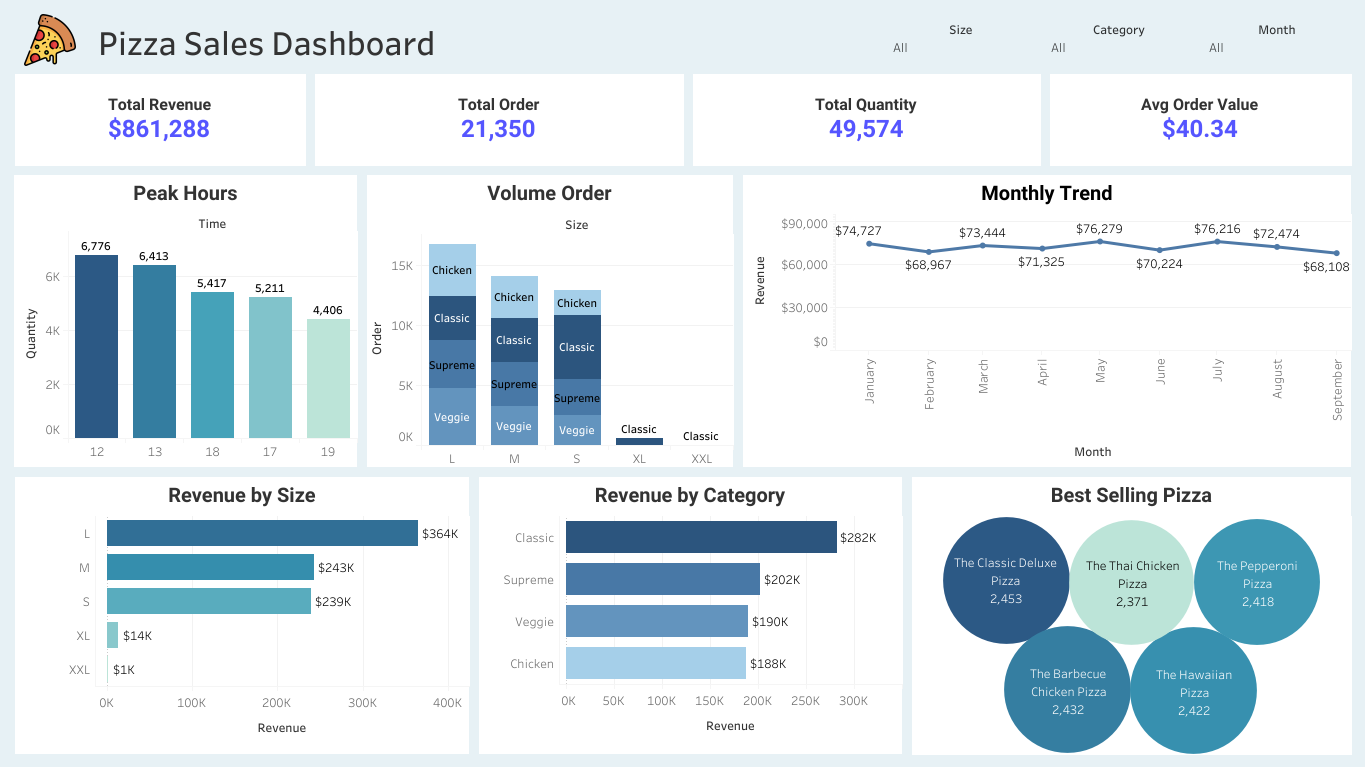Select the Veggie segment of the S column
1365x767 pixels.
pyautogui.click(x=577, y=430)
